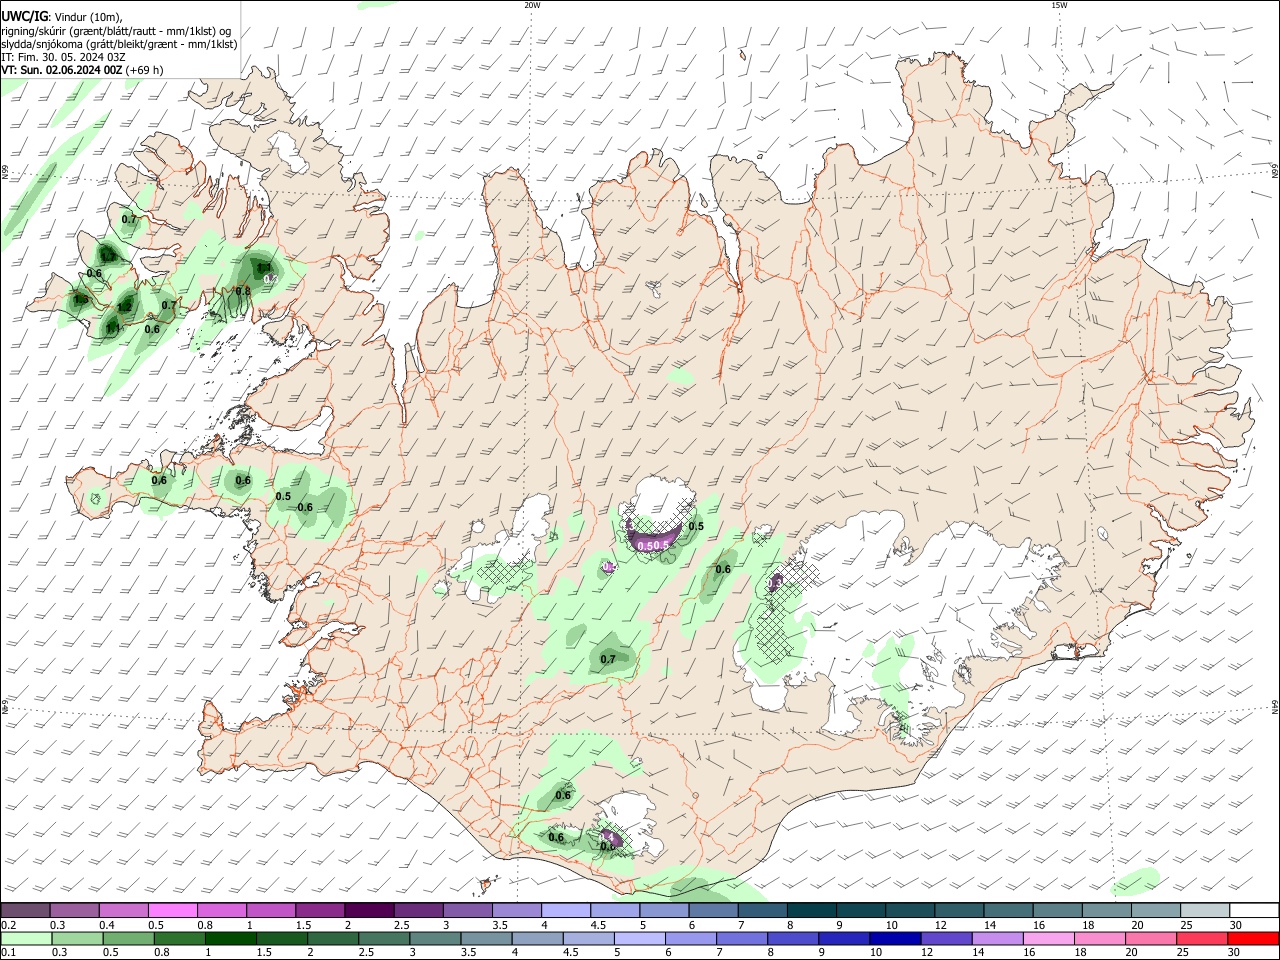Select the navy blue 10 swatch in lower legend

895,938
